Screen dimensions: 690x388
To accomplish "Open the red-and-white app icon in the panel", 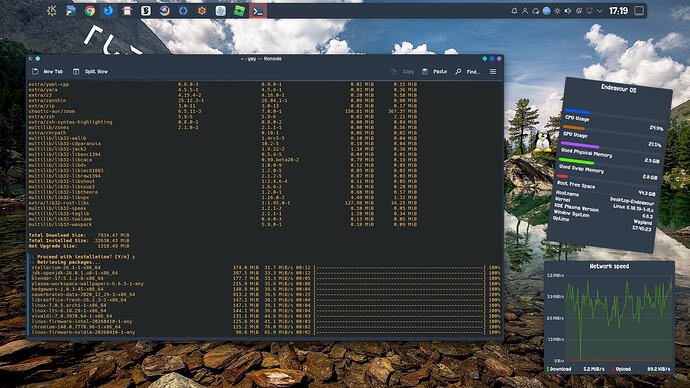I will [x=127, y=11].
